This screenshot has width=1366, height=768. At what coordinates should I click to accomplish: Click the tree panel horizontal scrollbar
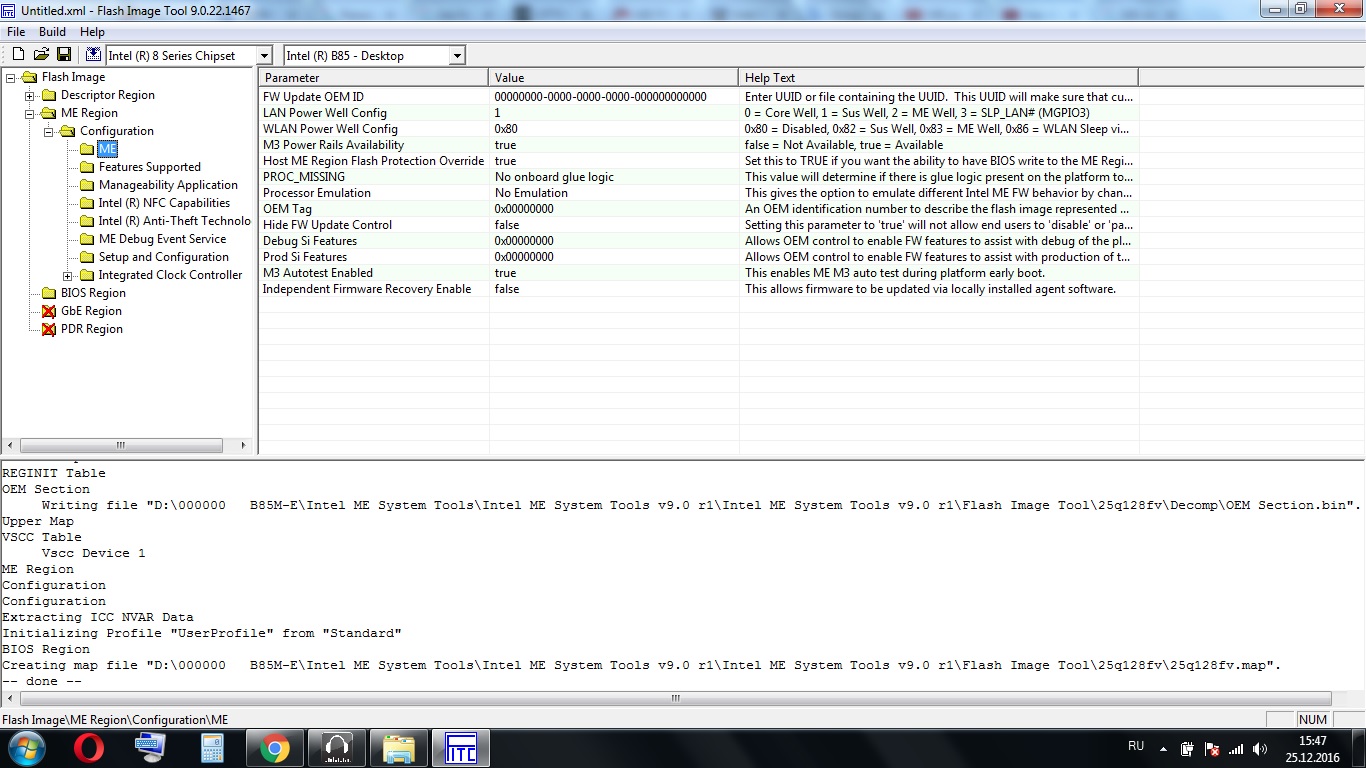(x=122, y=446)
